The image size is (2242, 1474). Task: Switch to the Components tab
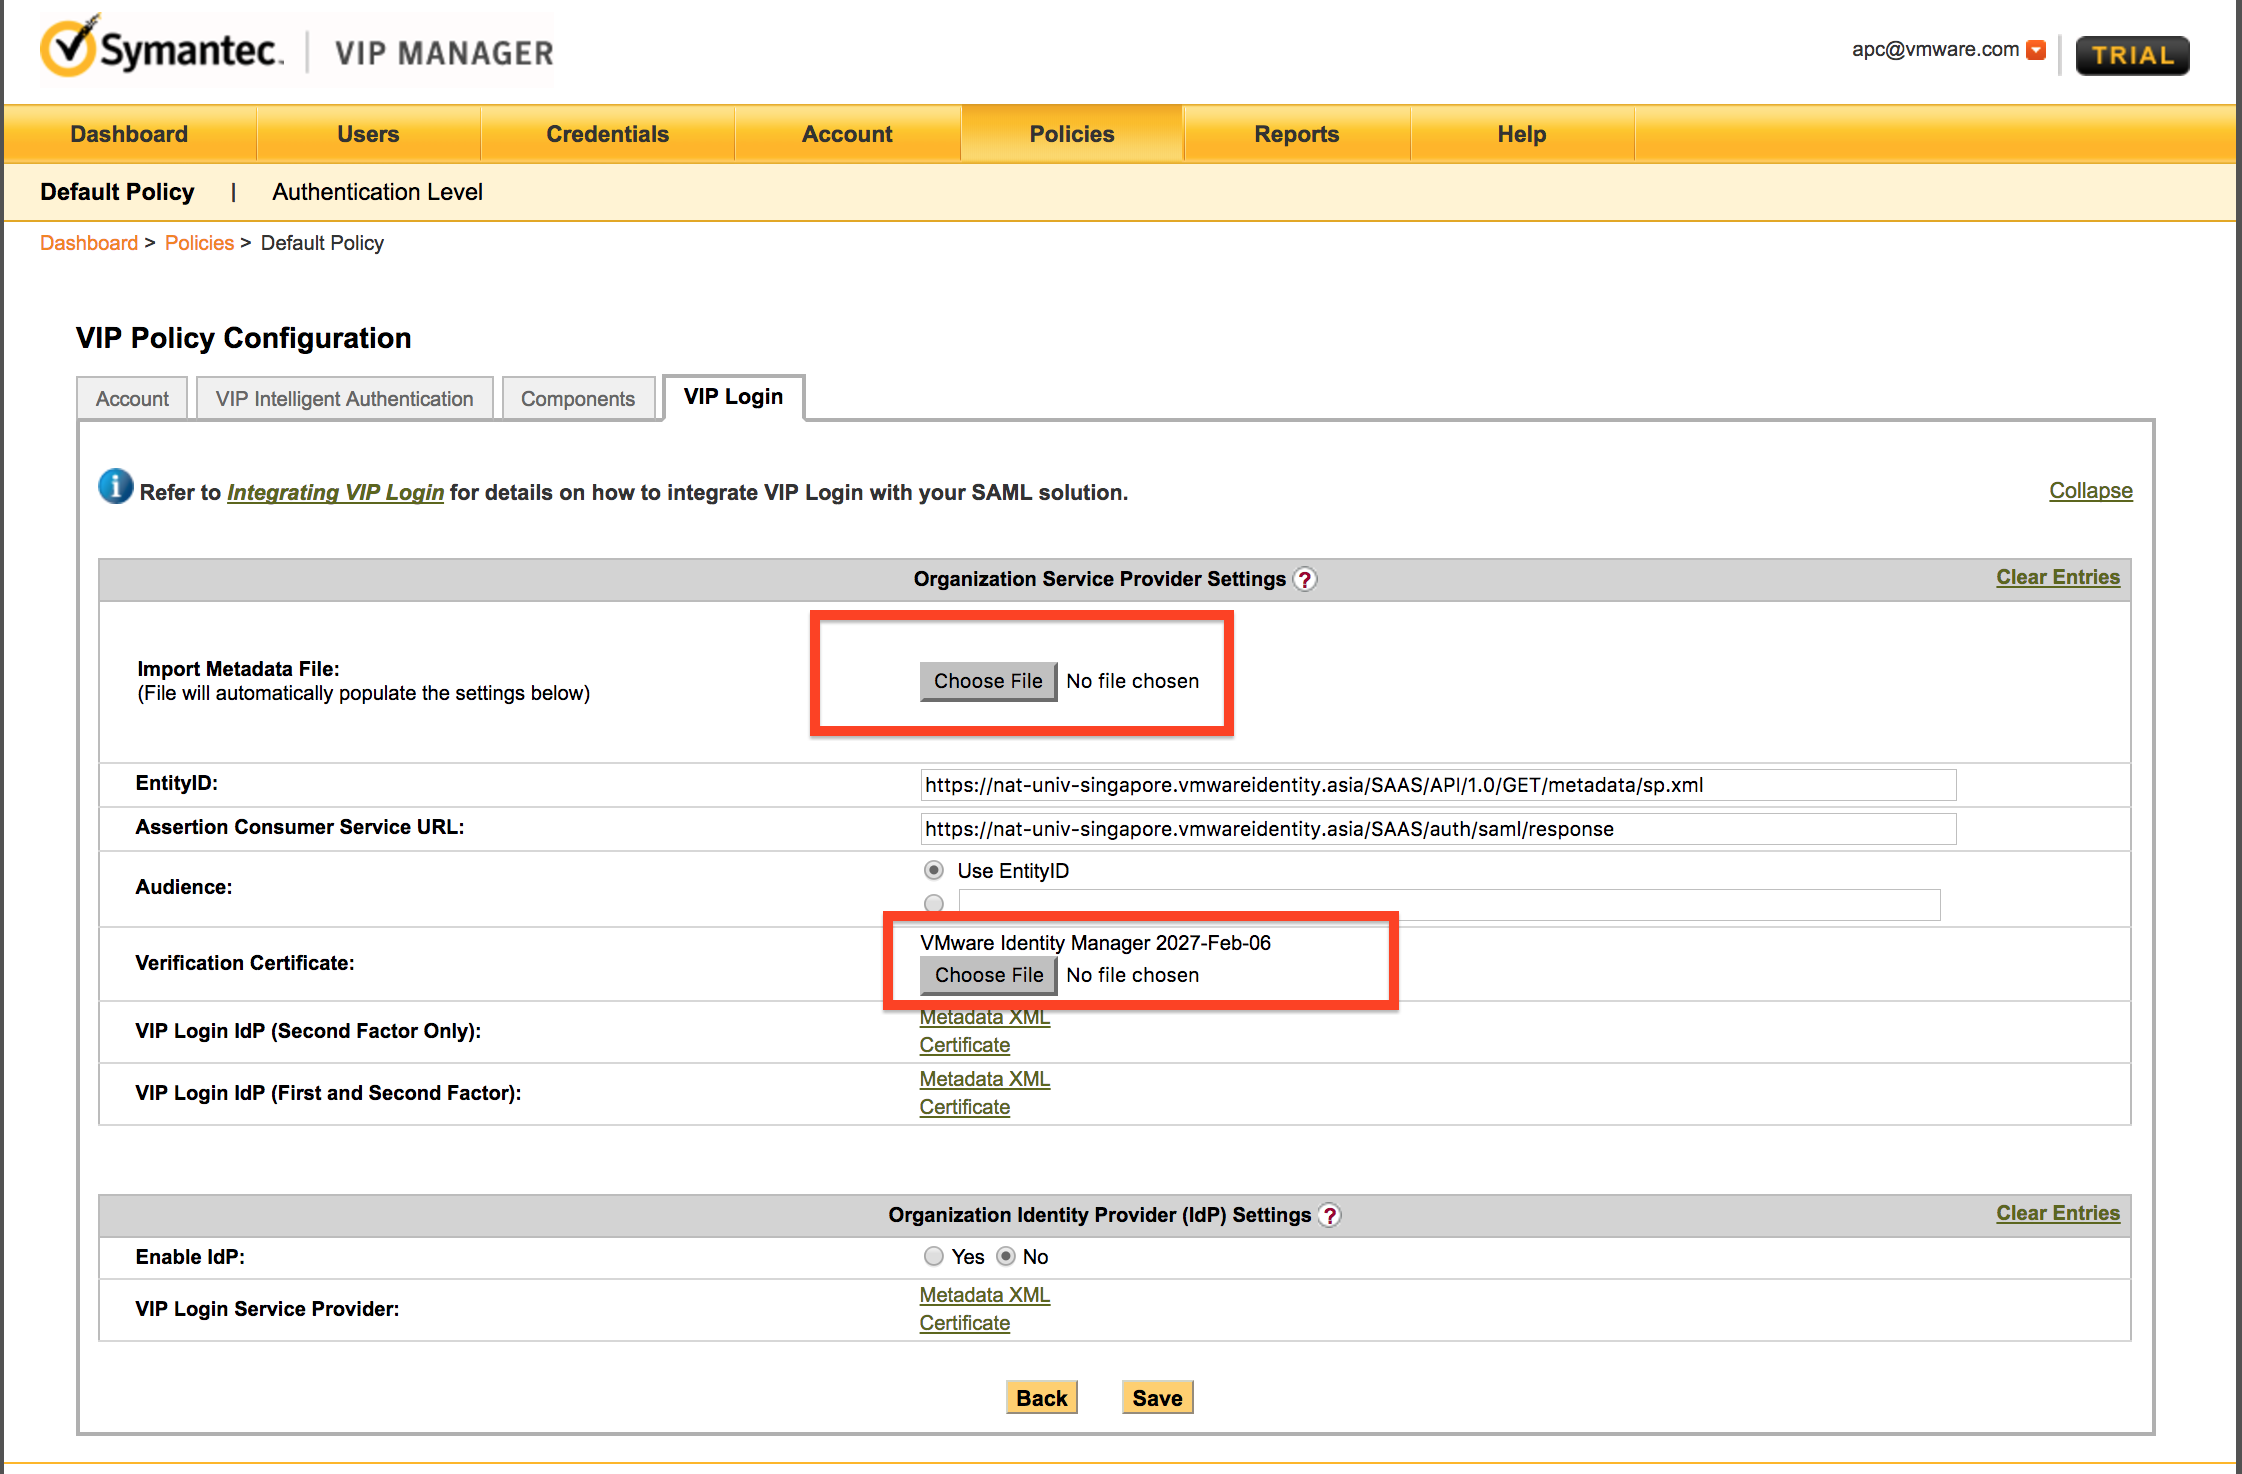[578, 399]
